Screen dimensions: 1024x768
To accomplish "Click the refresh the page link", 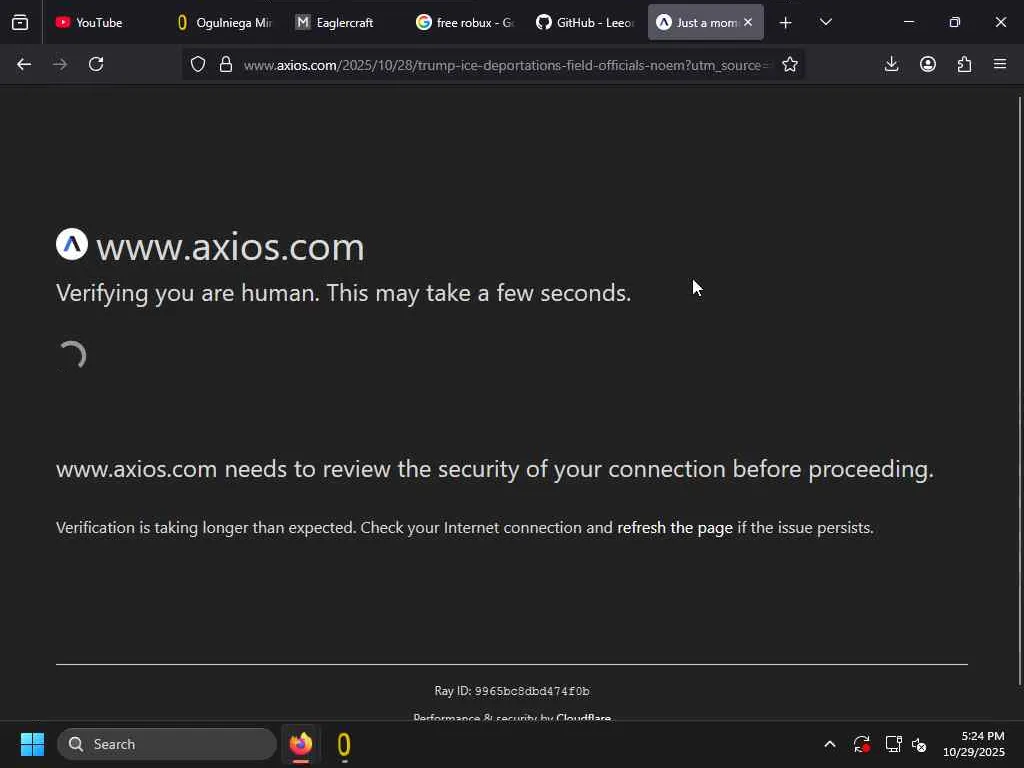I will 675,528.
